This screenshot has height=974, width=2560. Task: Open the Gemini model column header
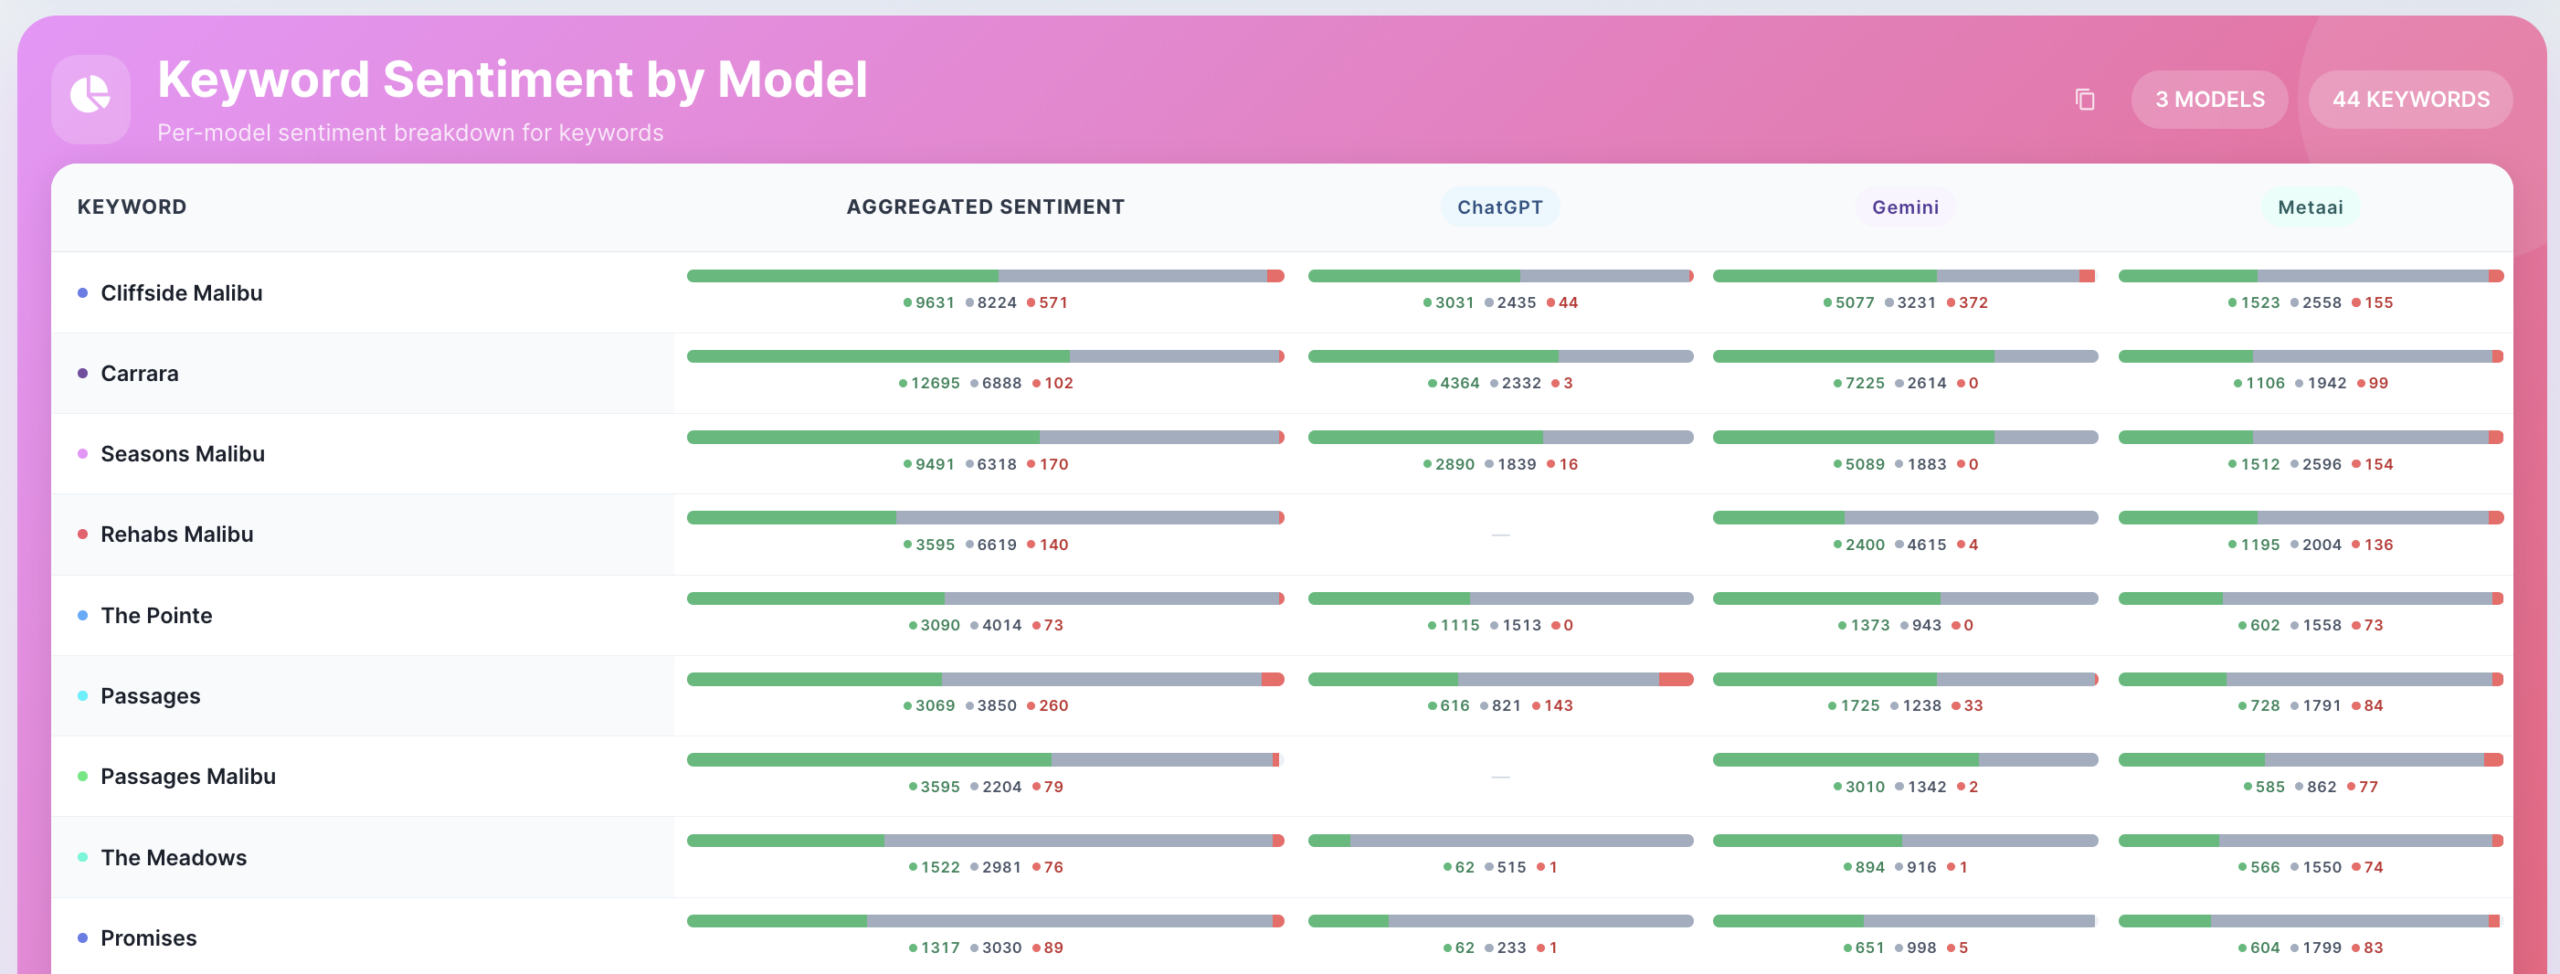pyautogui.click(x=1904, y=207)
